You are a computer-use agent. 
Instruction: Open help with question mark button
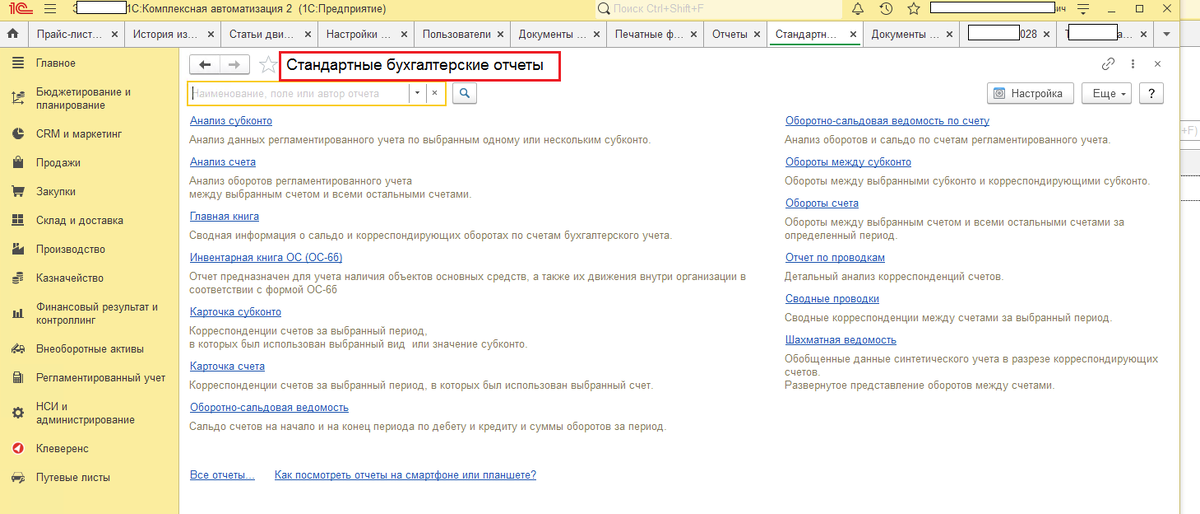coord(1151,93)
